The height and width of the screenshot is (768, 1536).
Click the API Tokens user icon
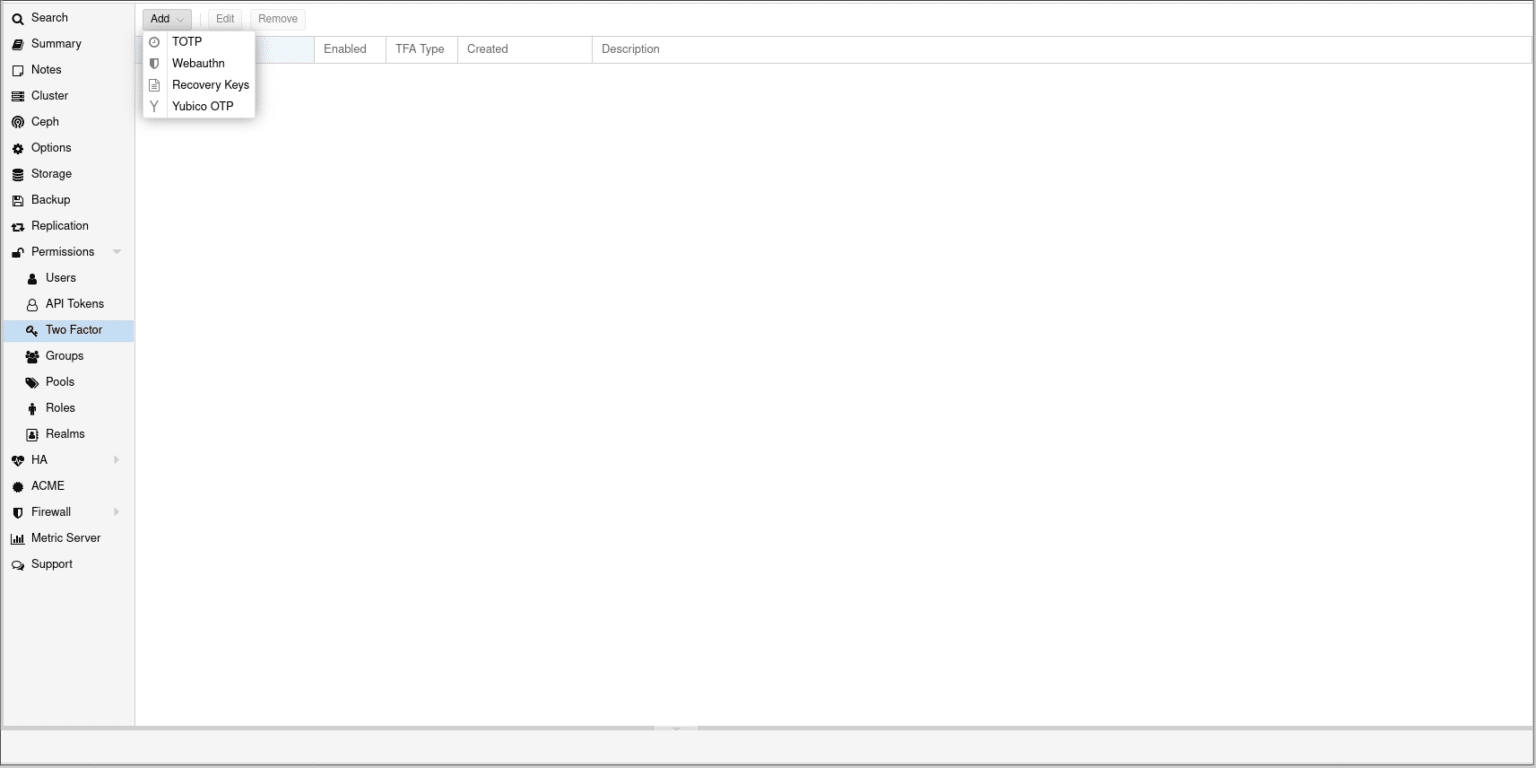(32, 304)
